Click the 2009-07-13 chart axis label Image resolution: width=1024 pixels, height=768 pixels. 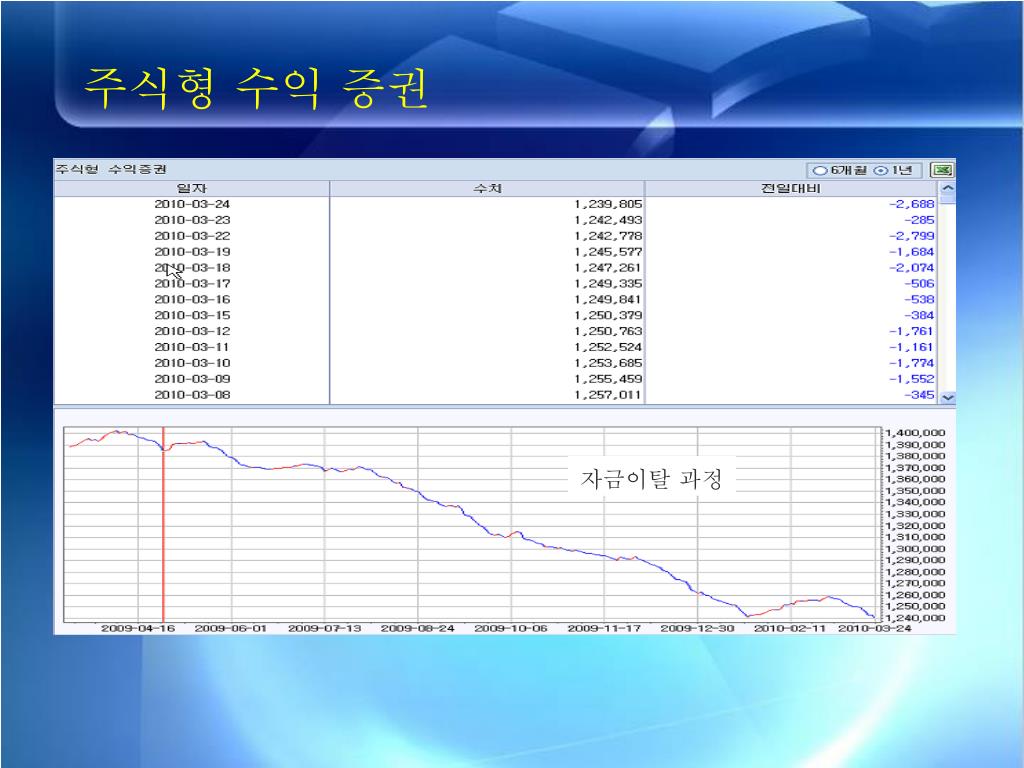click(325, 628)
